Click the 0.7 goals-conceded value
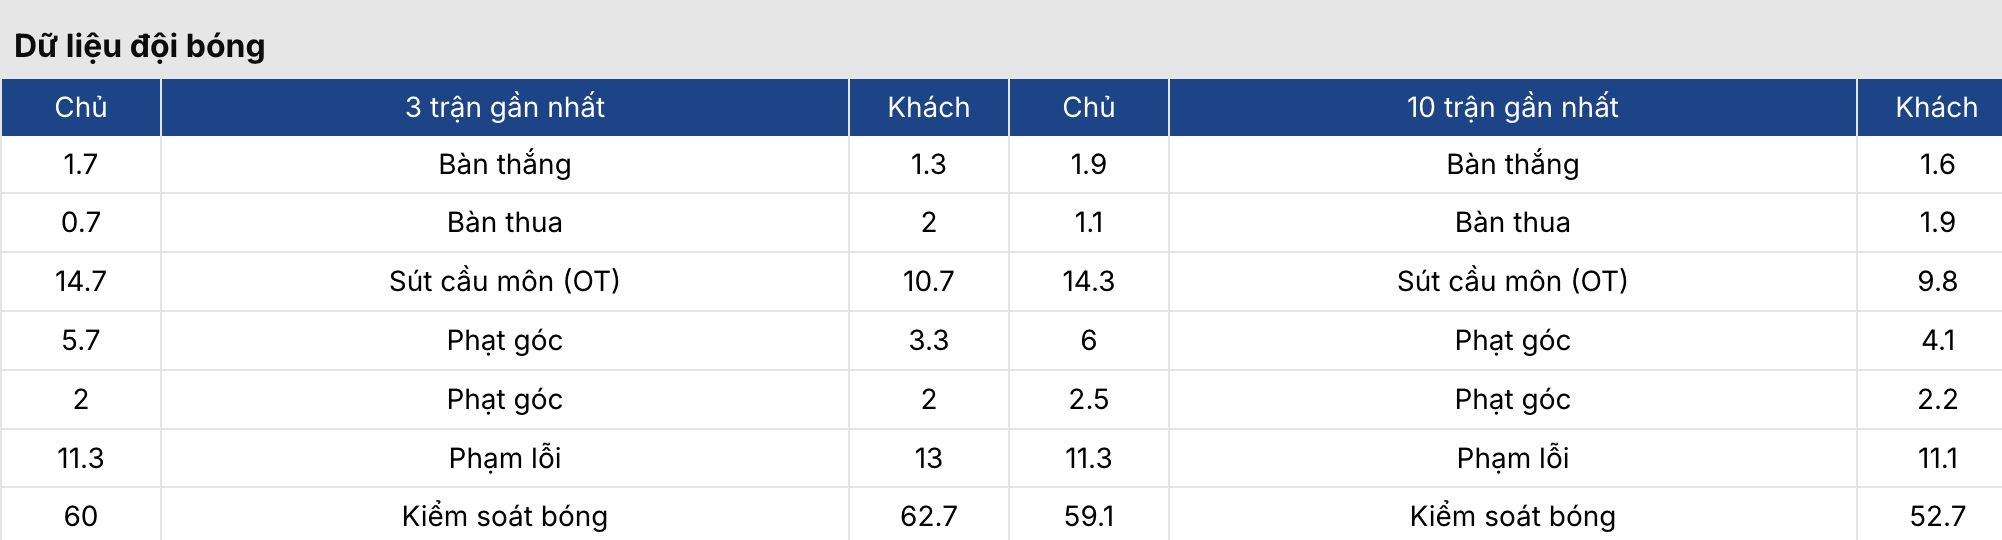Screen dimensions: 2002x540 click(x=81, y=222)
